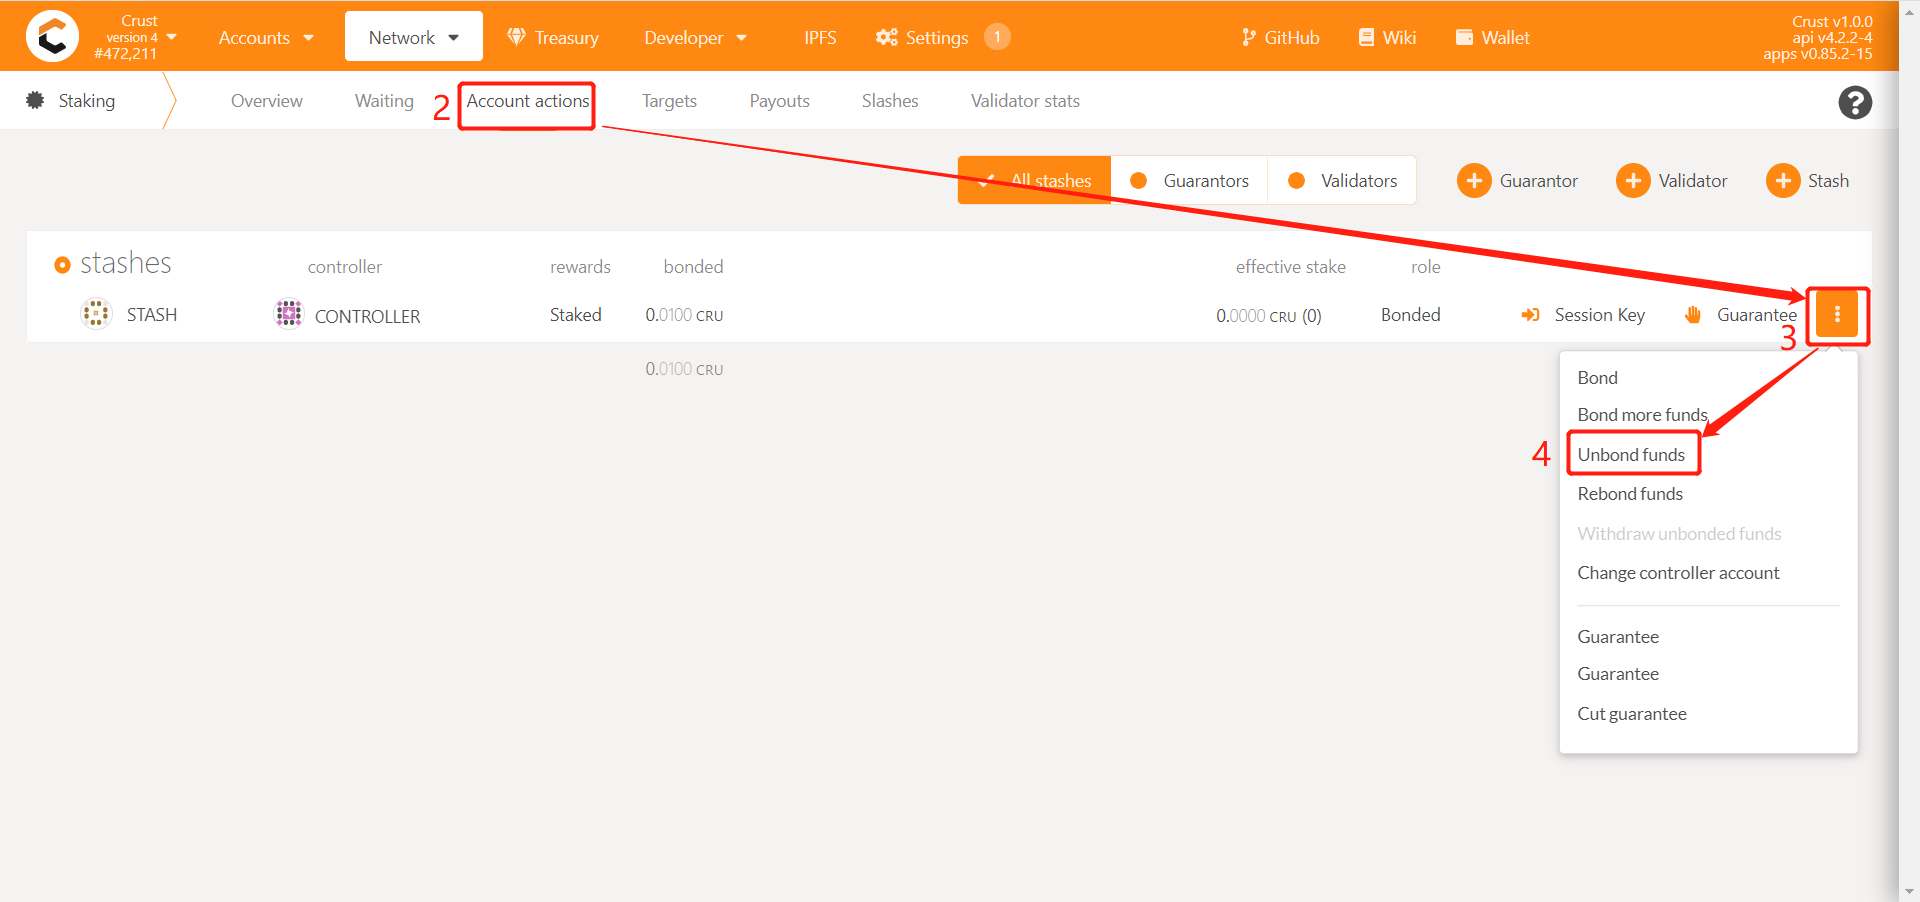
Task: Go to the IPFS page
Action: (x=820, y=37)
